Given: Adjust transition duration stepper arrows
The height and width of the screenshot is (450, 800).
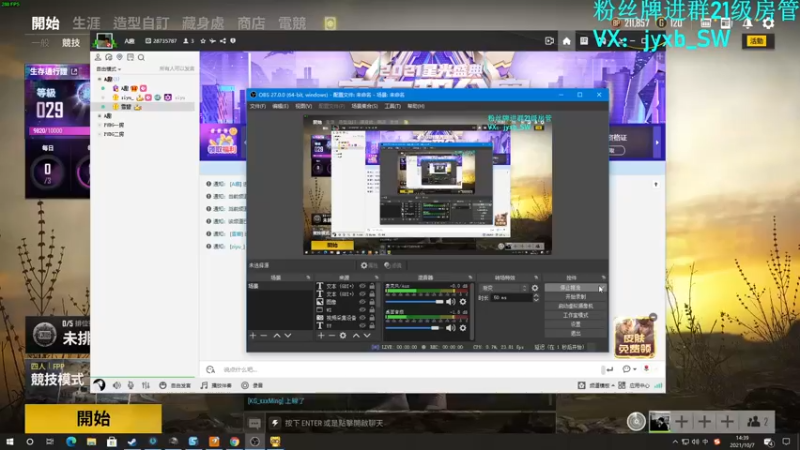Looking at the screenshot, I should click(536, 297).
